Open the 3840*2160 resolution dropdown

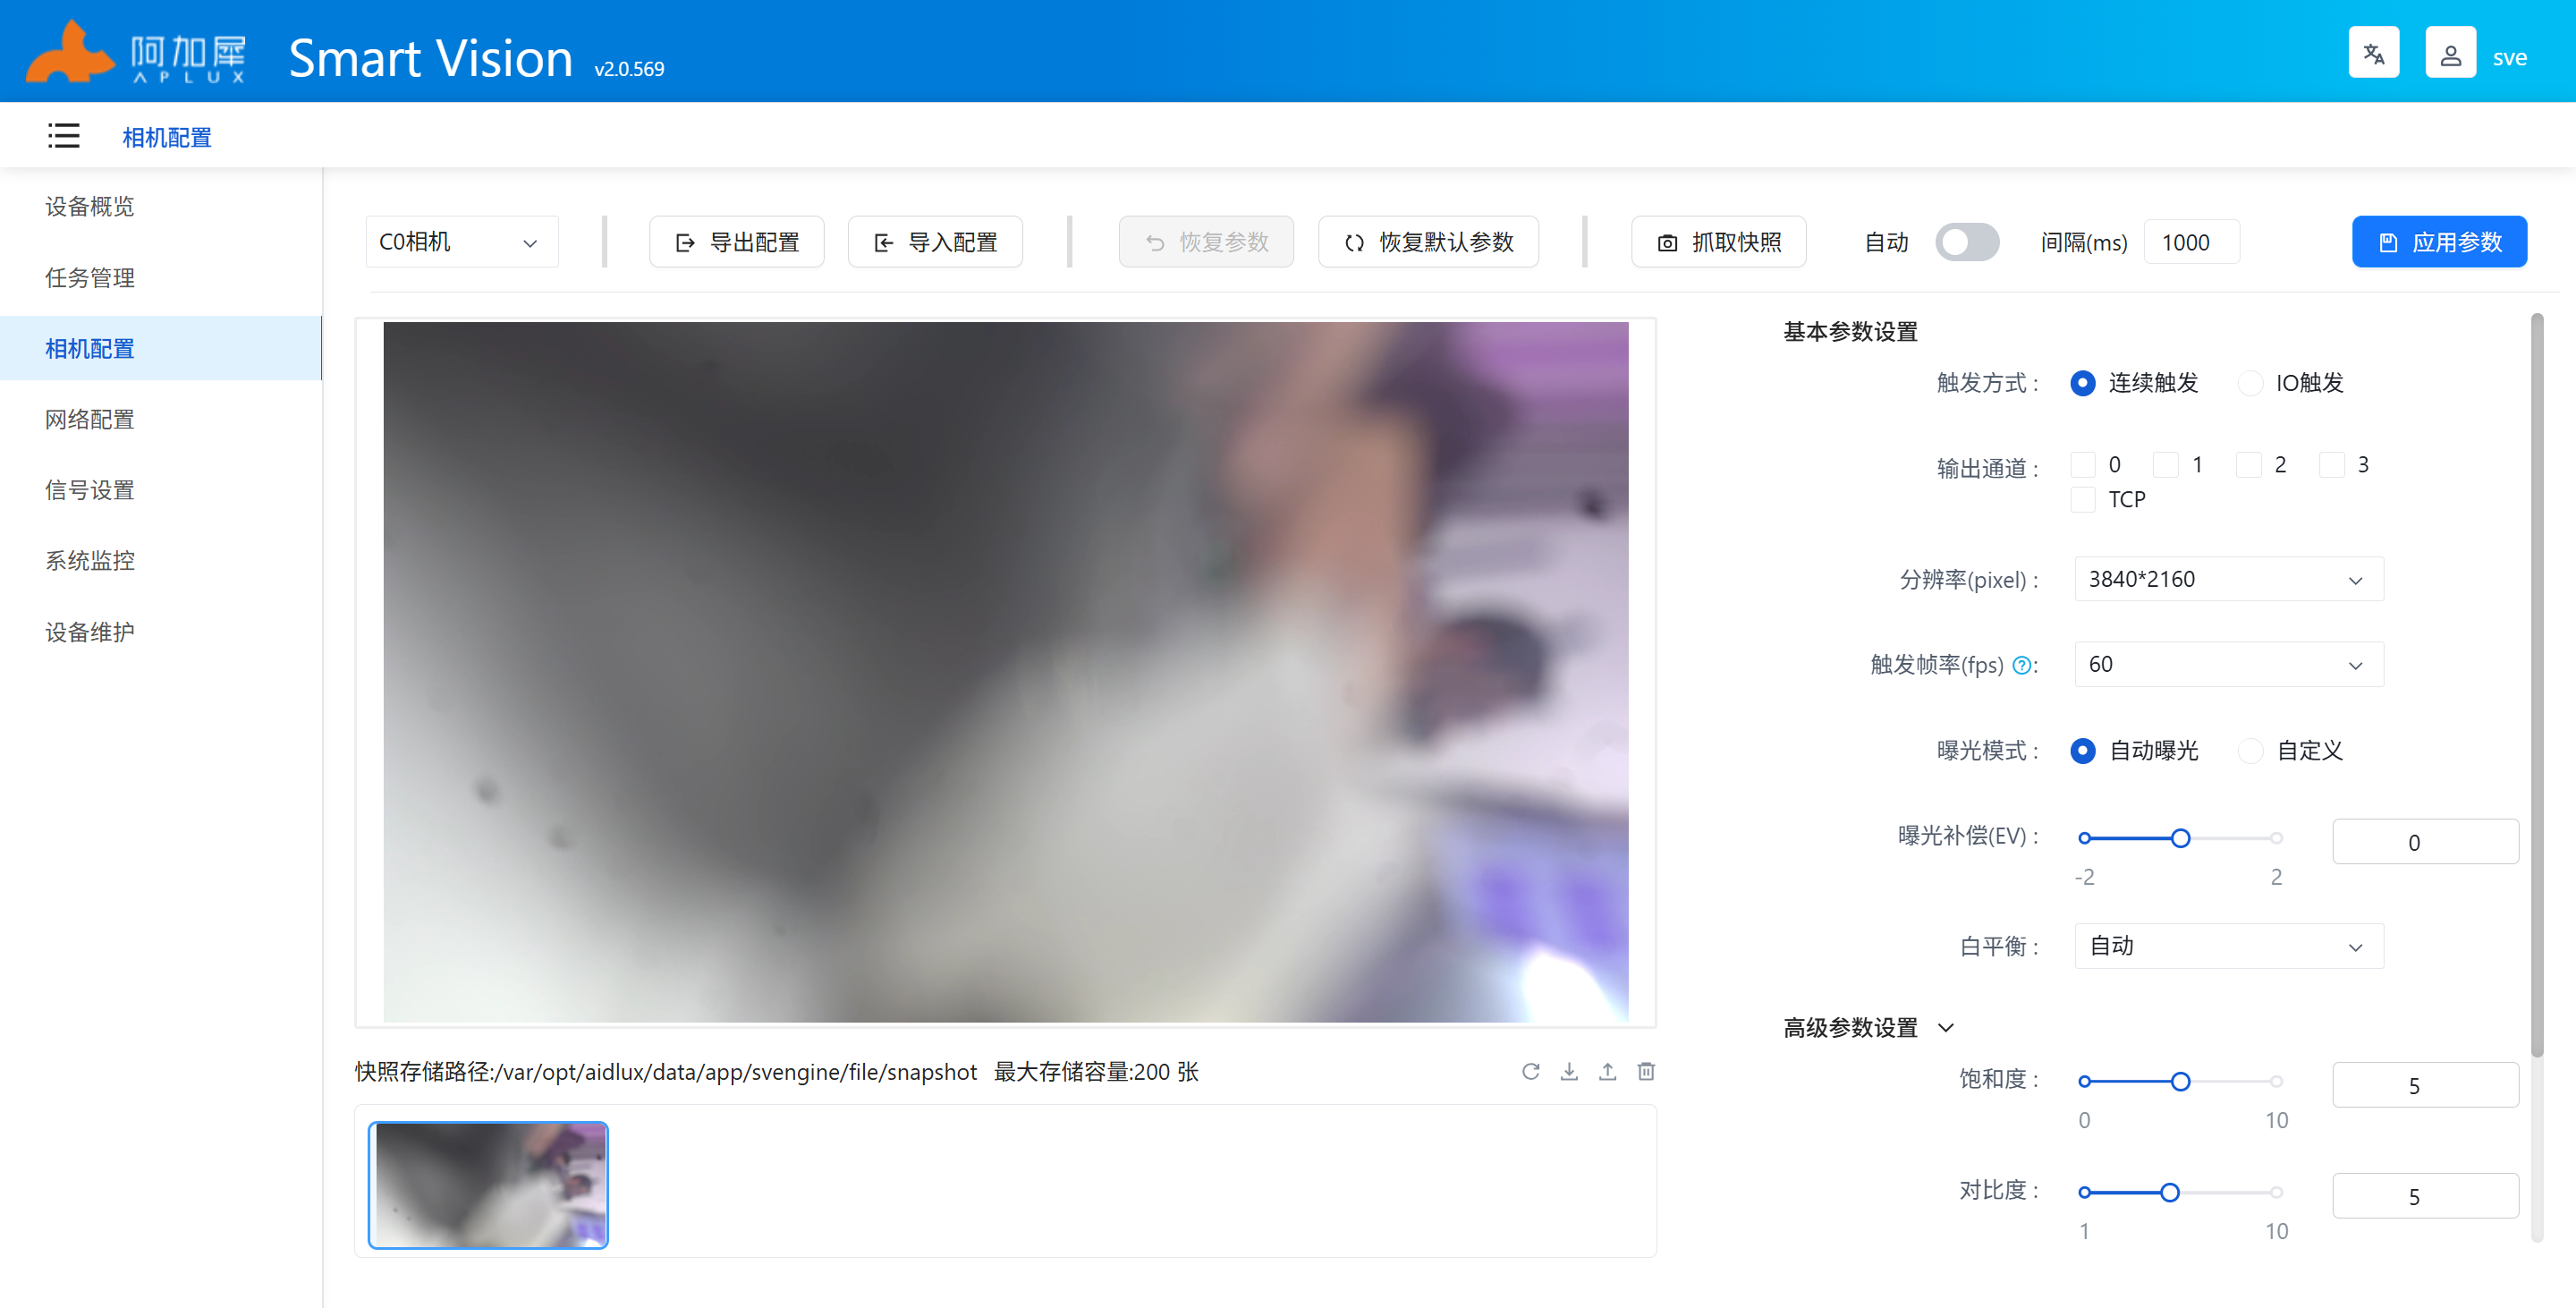coord(2228,580)
